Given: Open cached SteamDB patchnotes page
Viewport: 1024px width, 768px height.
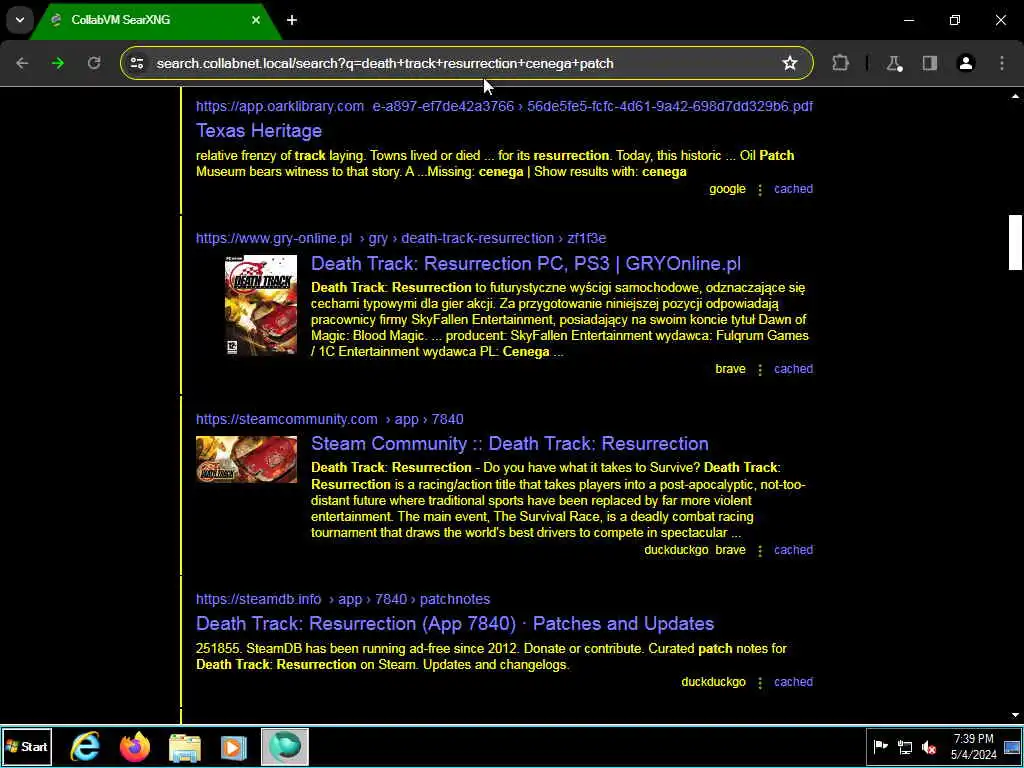Looking at the screenshot, I should click(793, 682).
